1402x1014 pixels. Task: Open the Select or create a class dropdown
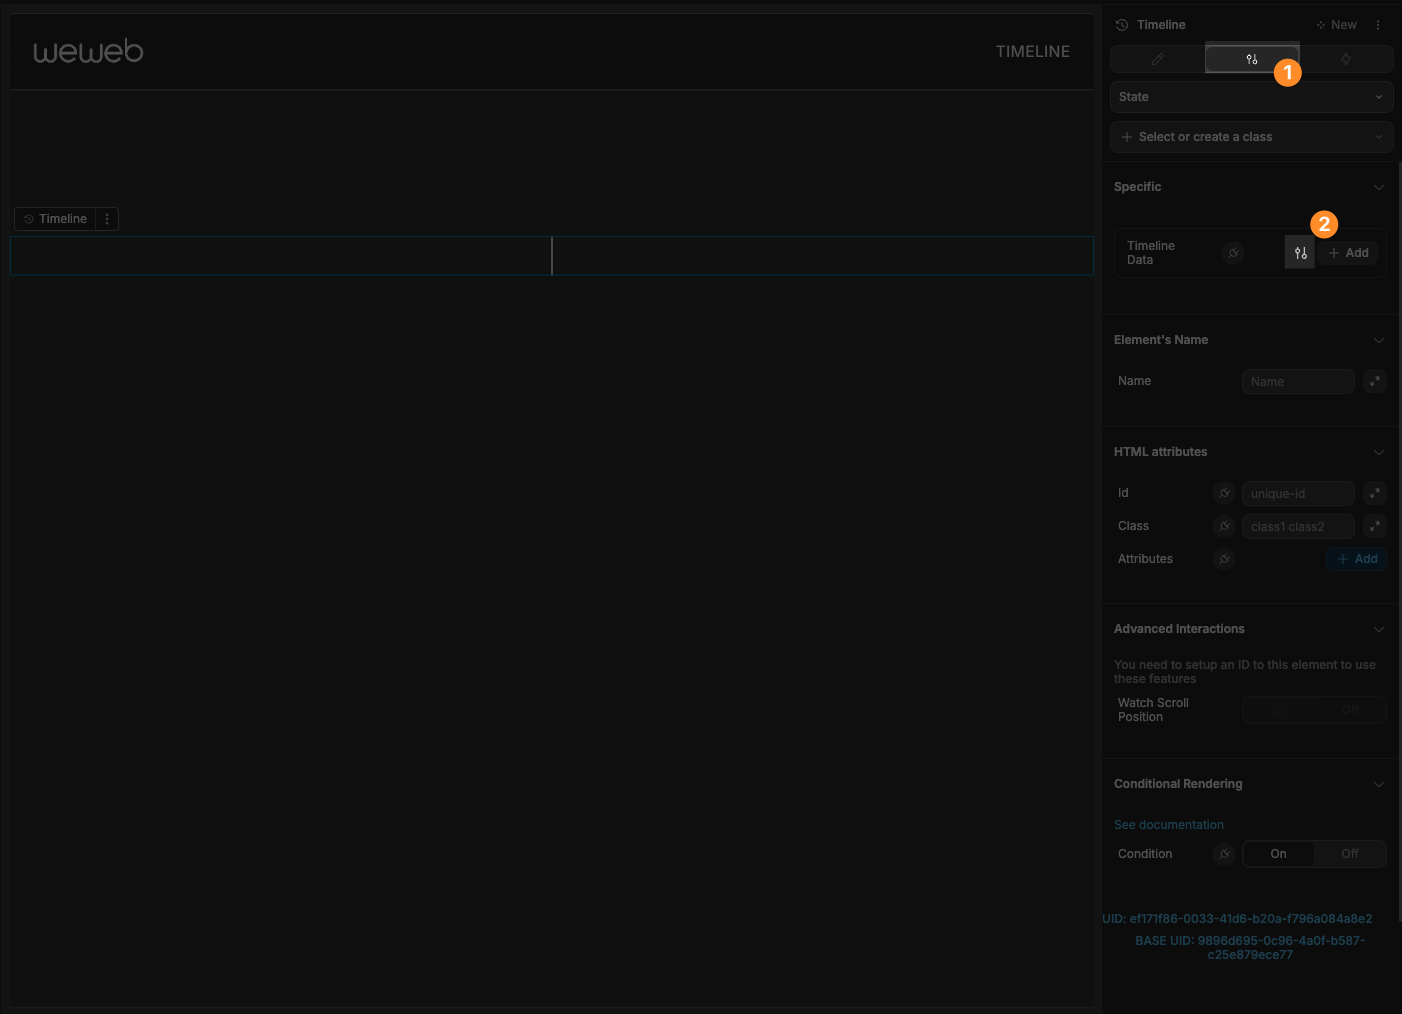[x=1251, y=137]
